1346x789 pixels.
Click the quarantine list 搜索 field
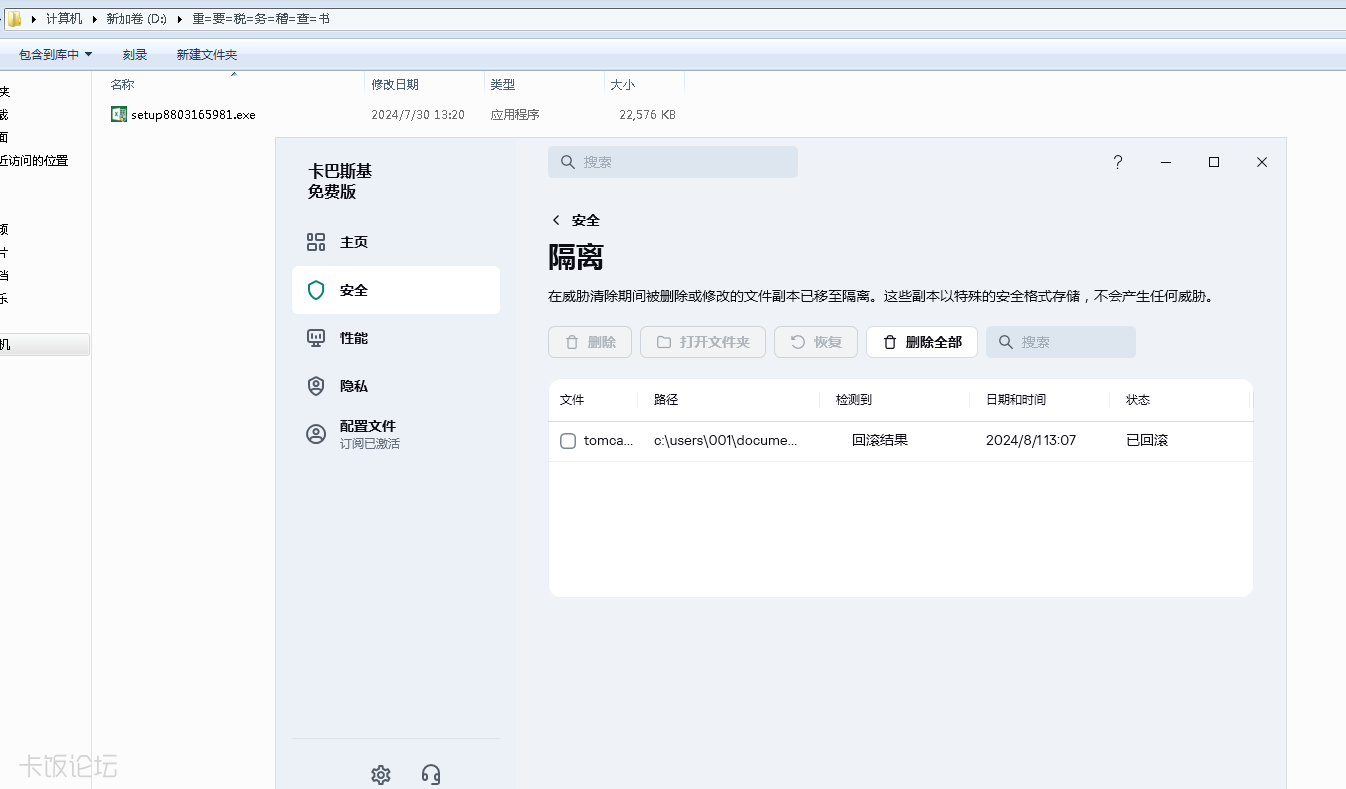point(1061,342)
